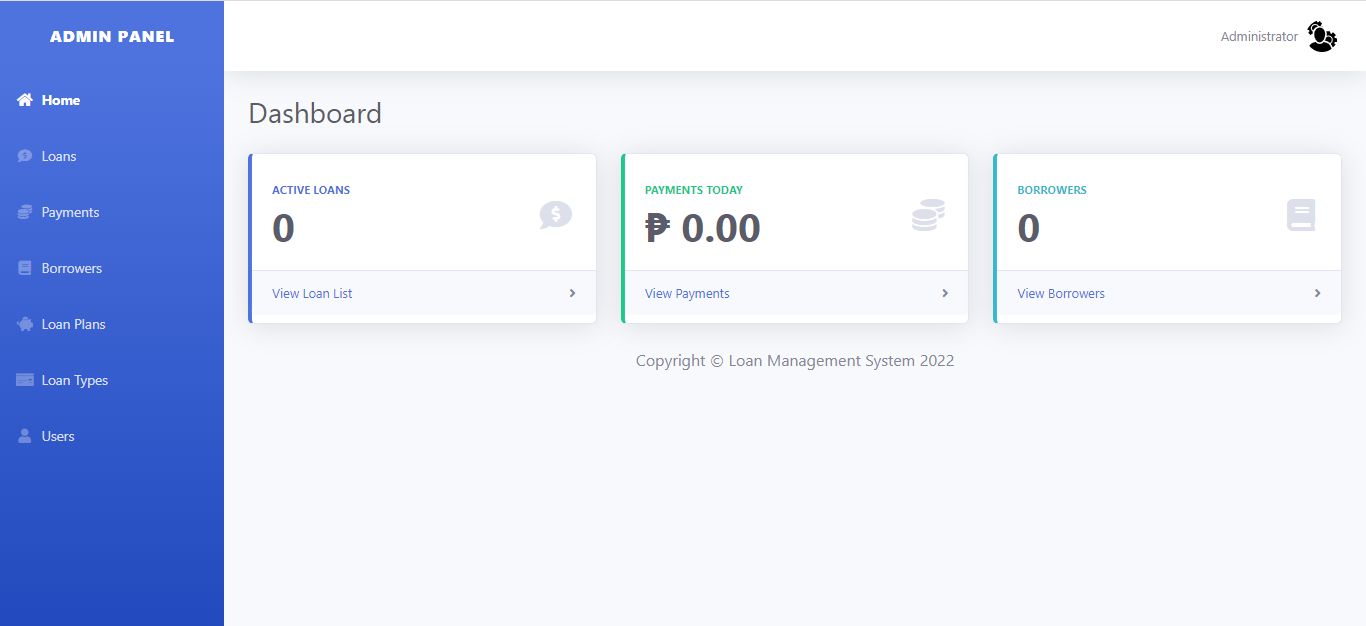Click the coins icon on Payments Today card
This screenshot has height=626, width=1366.
coord(928,215)
